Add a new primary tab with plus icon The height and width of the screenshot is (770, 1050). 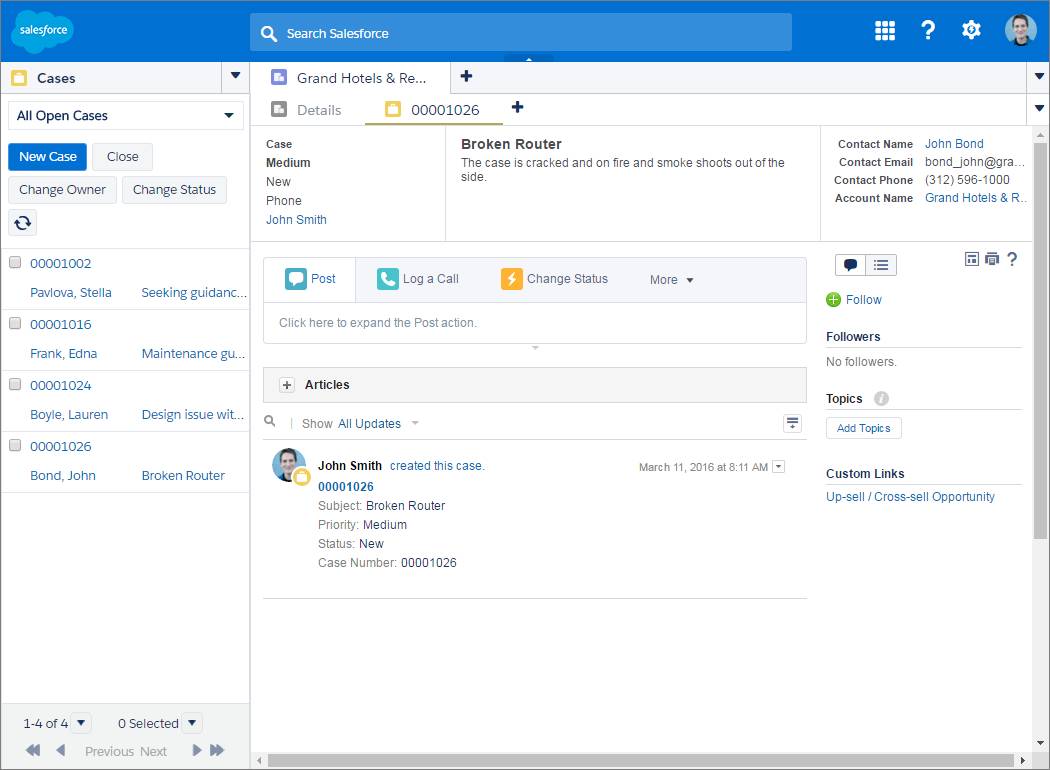466,76
